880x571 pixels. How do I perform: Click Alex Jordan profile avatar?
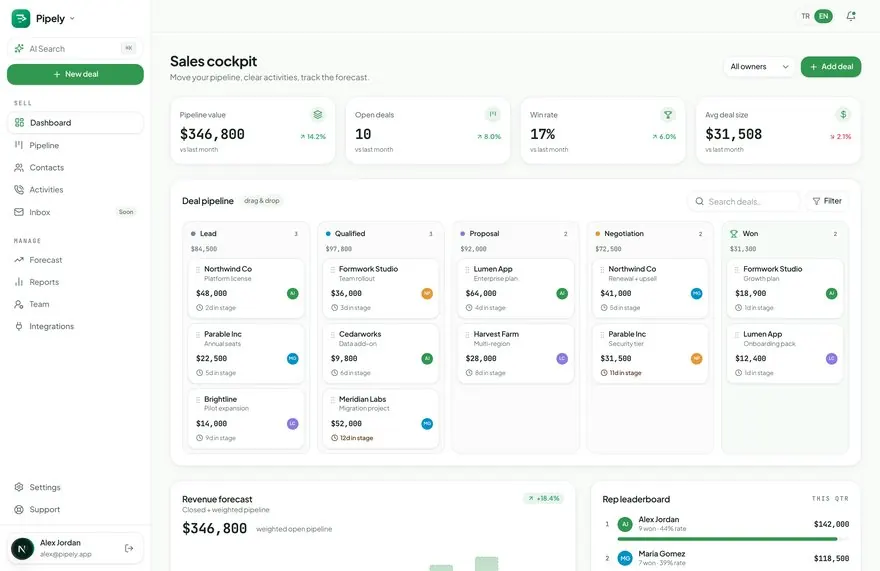(22, 548)
